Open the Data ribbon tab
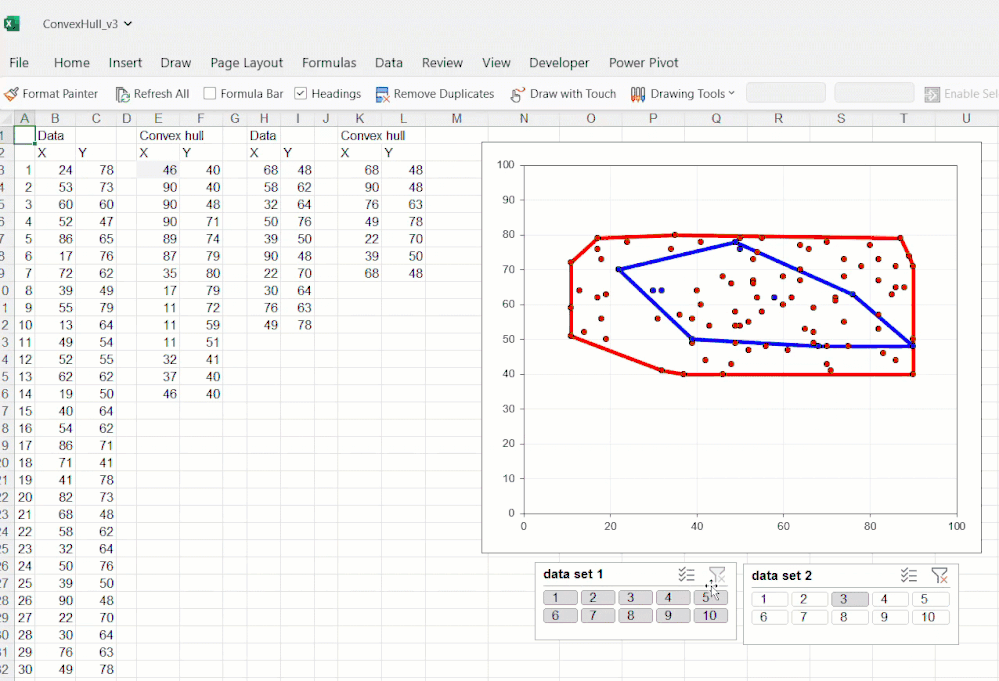The width and height of the screenshot is (999, 681). (x=389, y=62)
